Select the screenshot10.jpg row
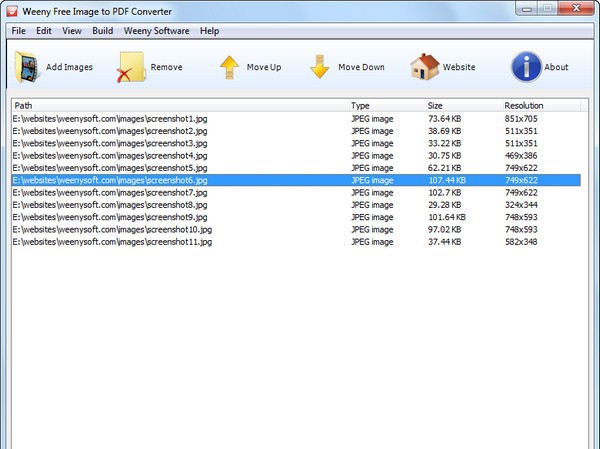Screen dimensions: 600x449 click(296, 229)
